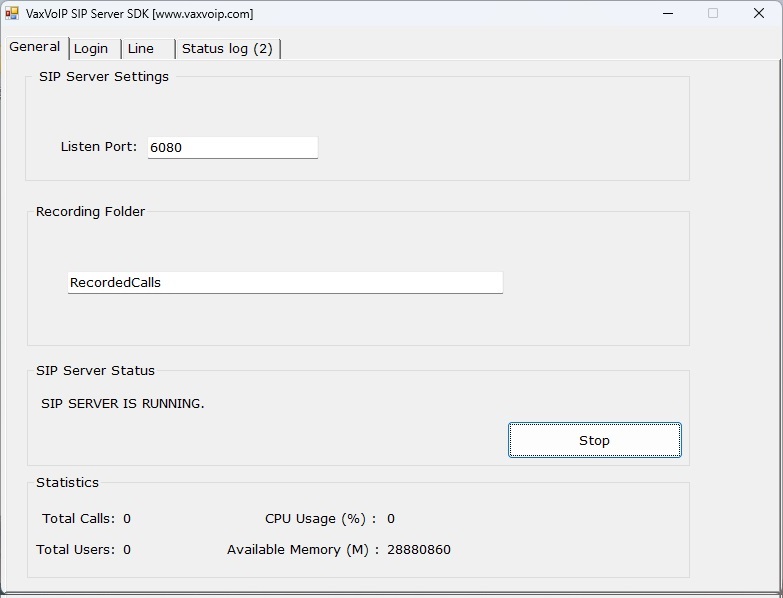Maximize the SIP Server SDK window
The height and width of the screenshot is (598, 783).
(713, 14)
